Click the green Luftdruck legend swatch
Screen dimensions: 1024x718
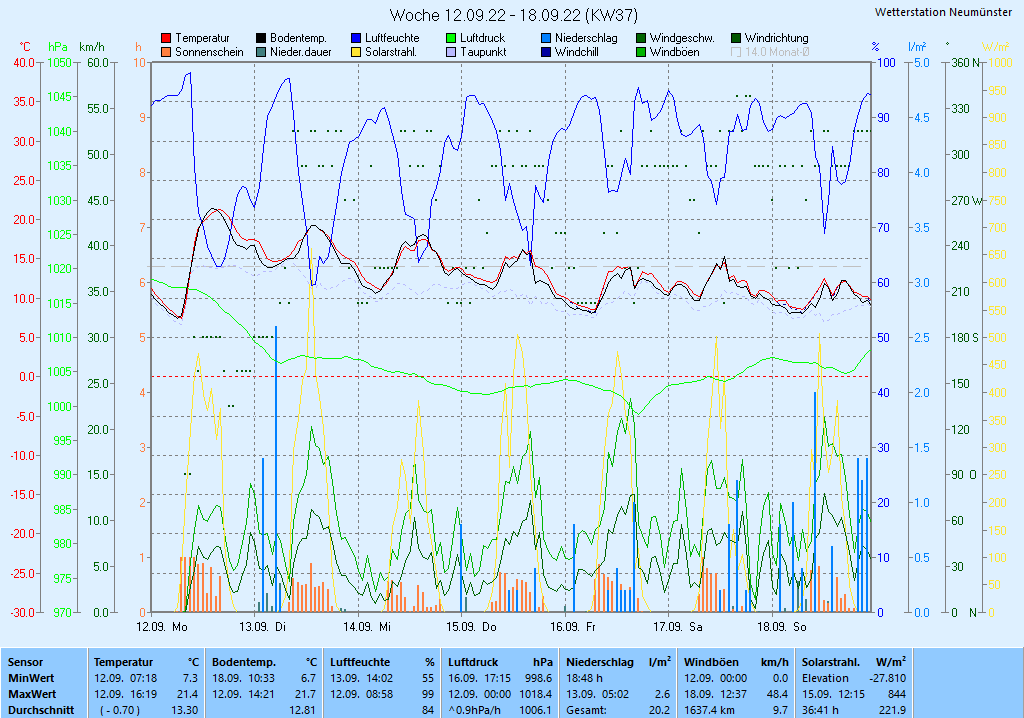(451, 39)
